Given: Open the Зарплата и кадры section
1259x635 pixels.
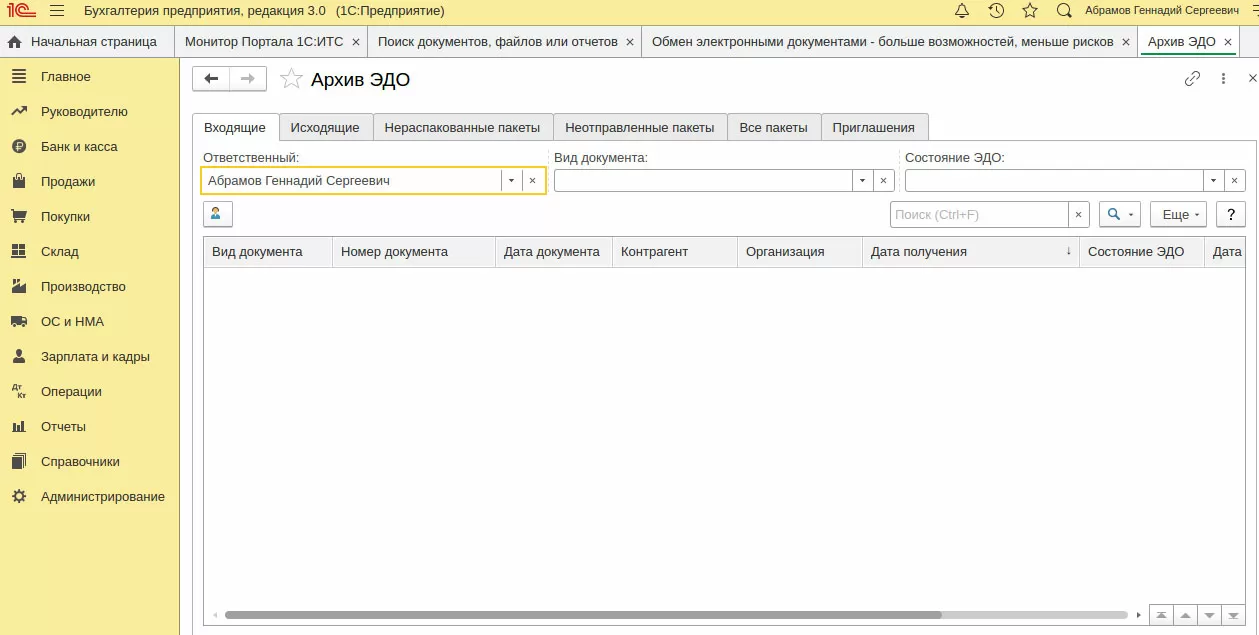Looking at the screenshot, I should [x=89, y=357].
